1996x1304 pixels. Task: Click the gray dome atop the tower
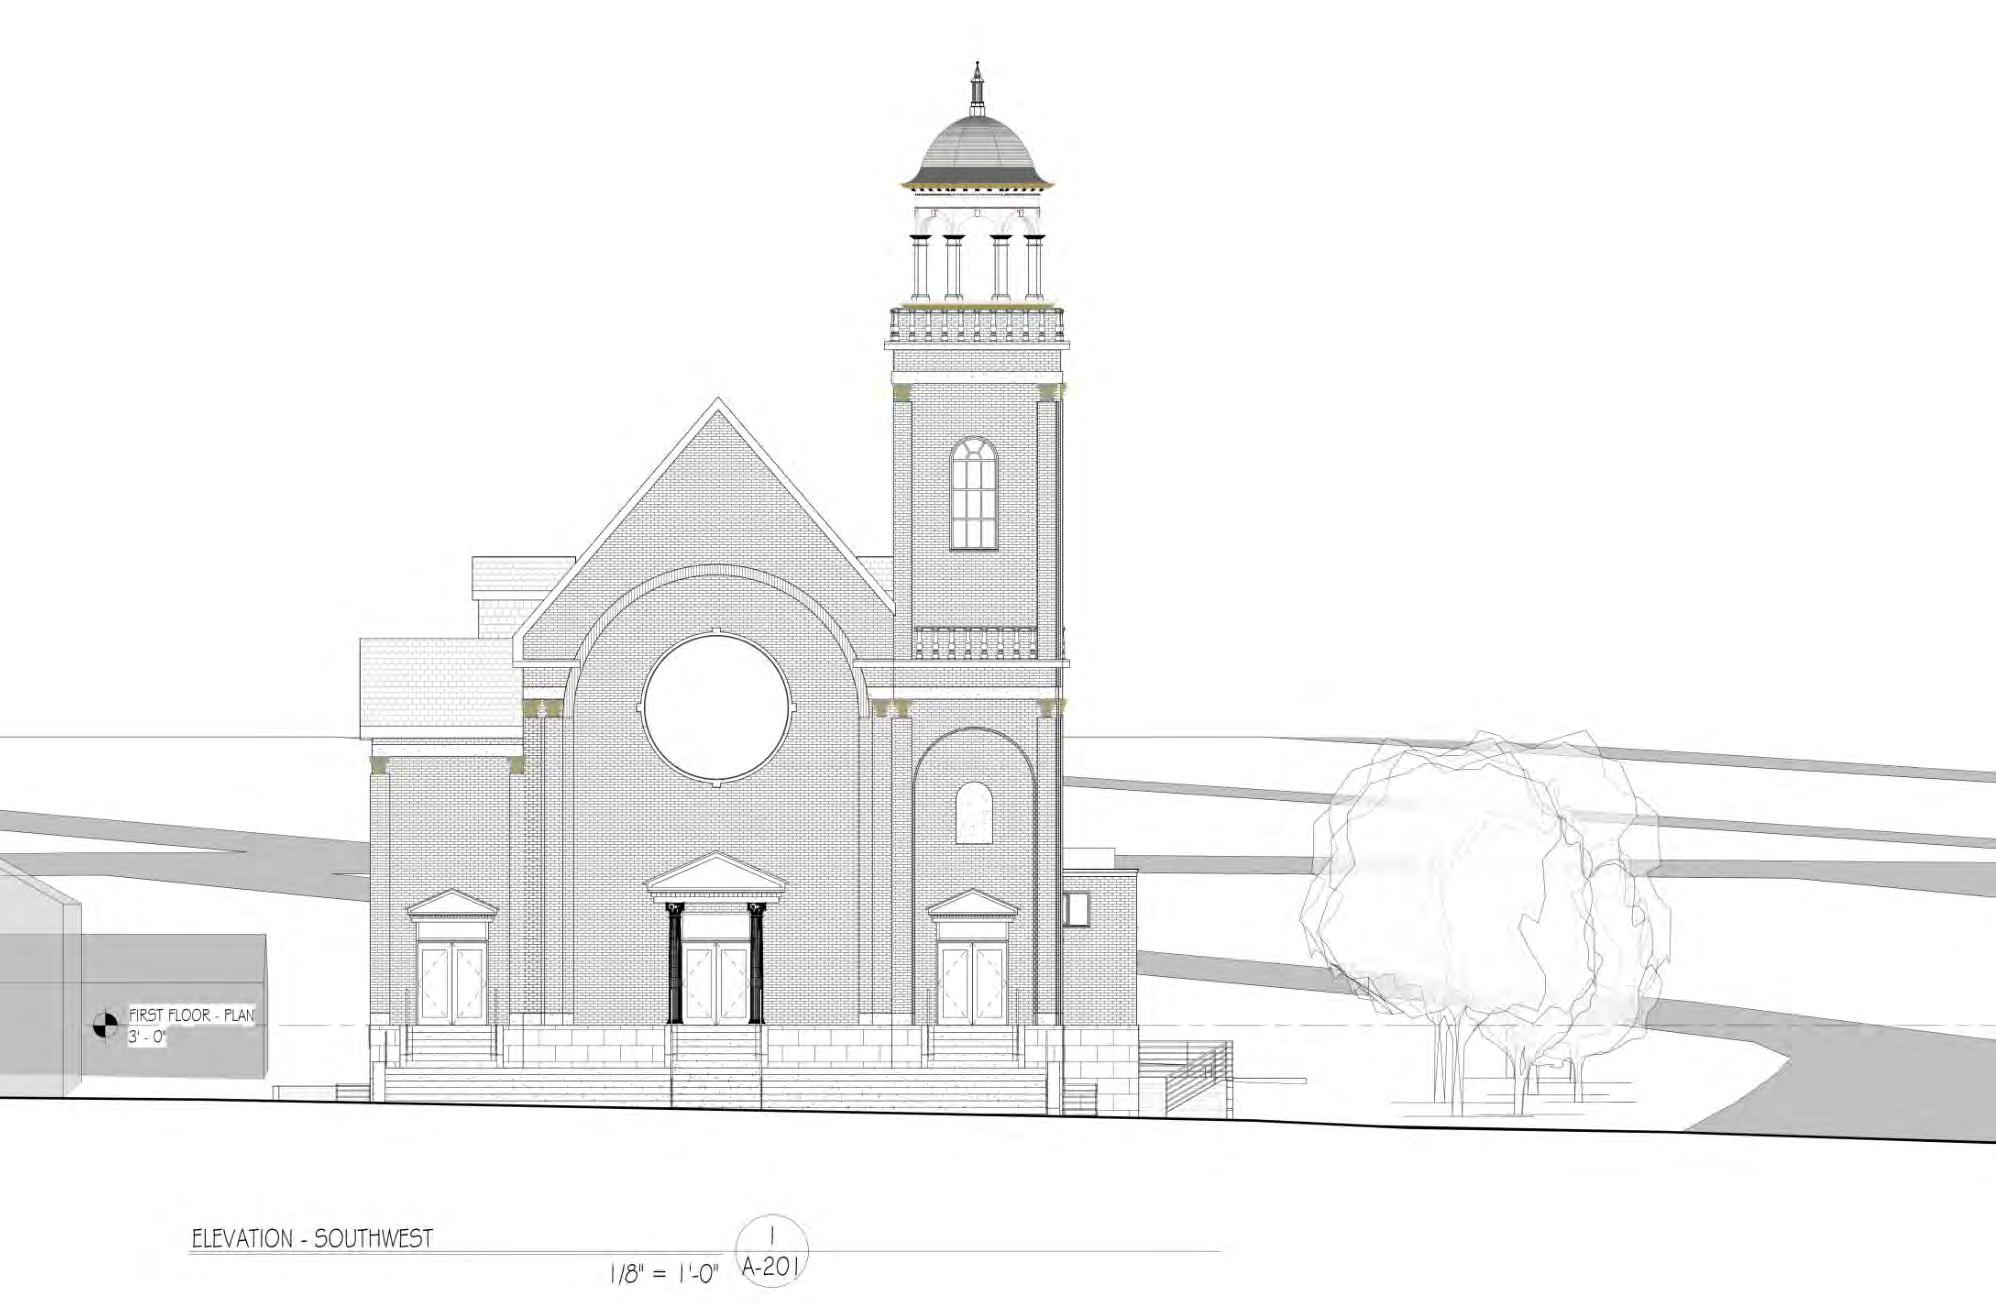(x=976, y=148)
